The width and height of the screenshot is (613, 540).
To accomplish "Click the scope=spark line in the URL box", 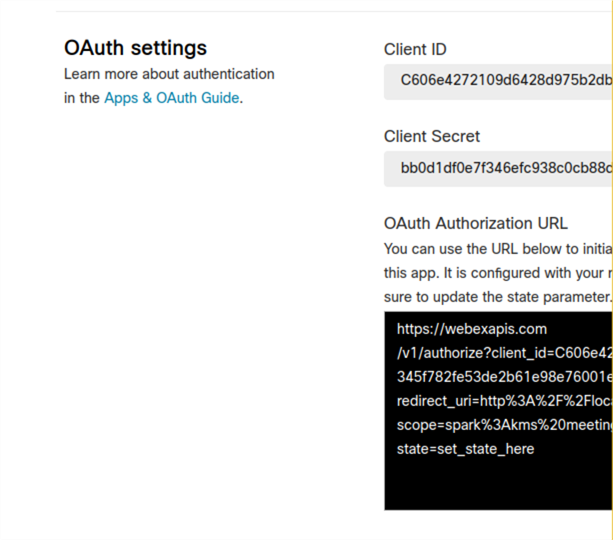I will coord(504,425).
